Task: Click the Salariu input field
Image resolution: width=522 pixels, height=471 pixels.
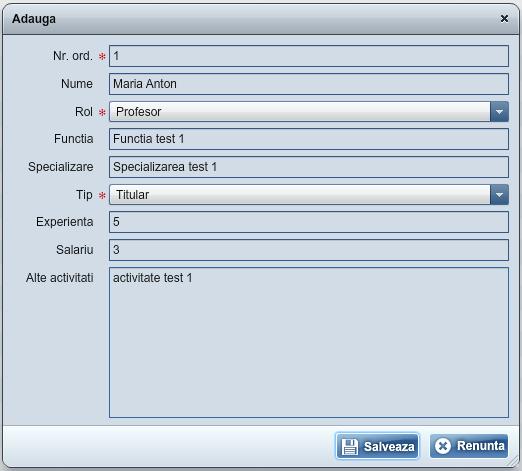Action: [309, 250]
